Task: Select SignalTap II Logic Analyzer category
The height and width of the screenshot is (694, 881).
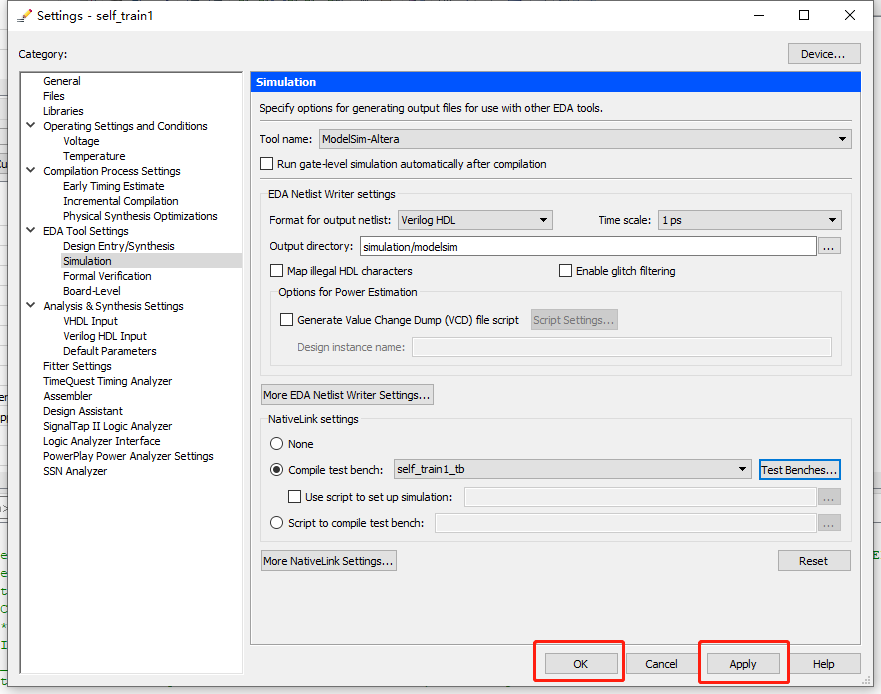Action: (108, 427)
